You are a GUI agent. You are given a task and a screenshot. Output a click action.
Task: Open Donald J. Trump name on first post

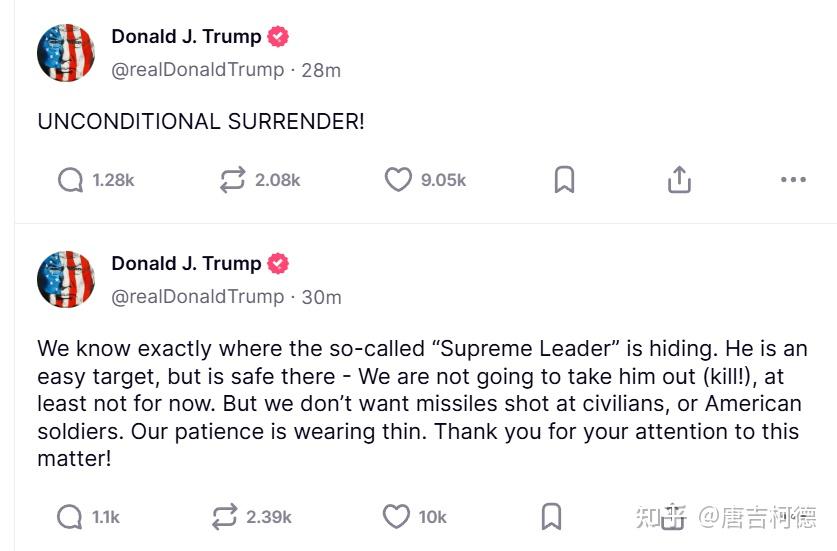[186, 36]
